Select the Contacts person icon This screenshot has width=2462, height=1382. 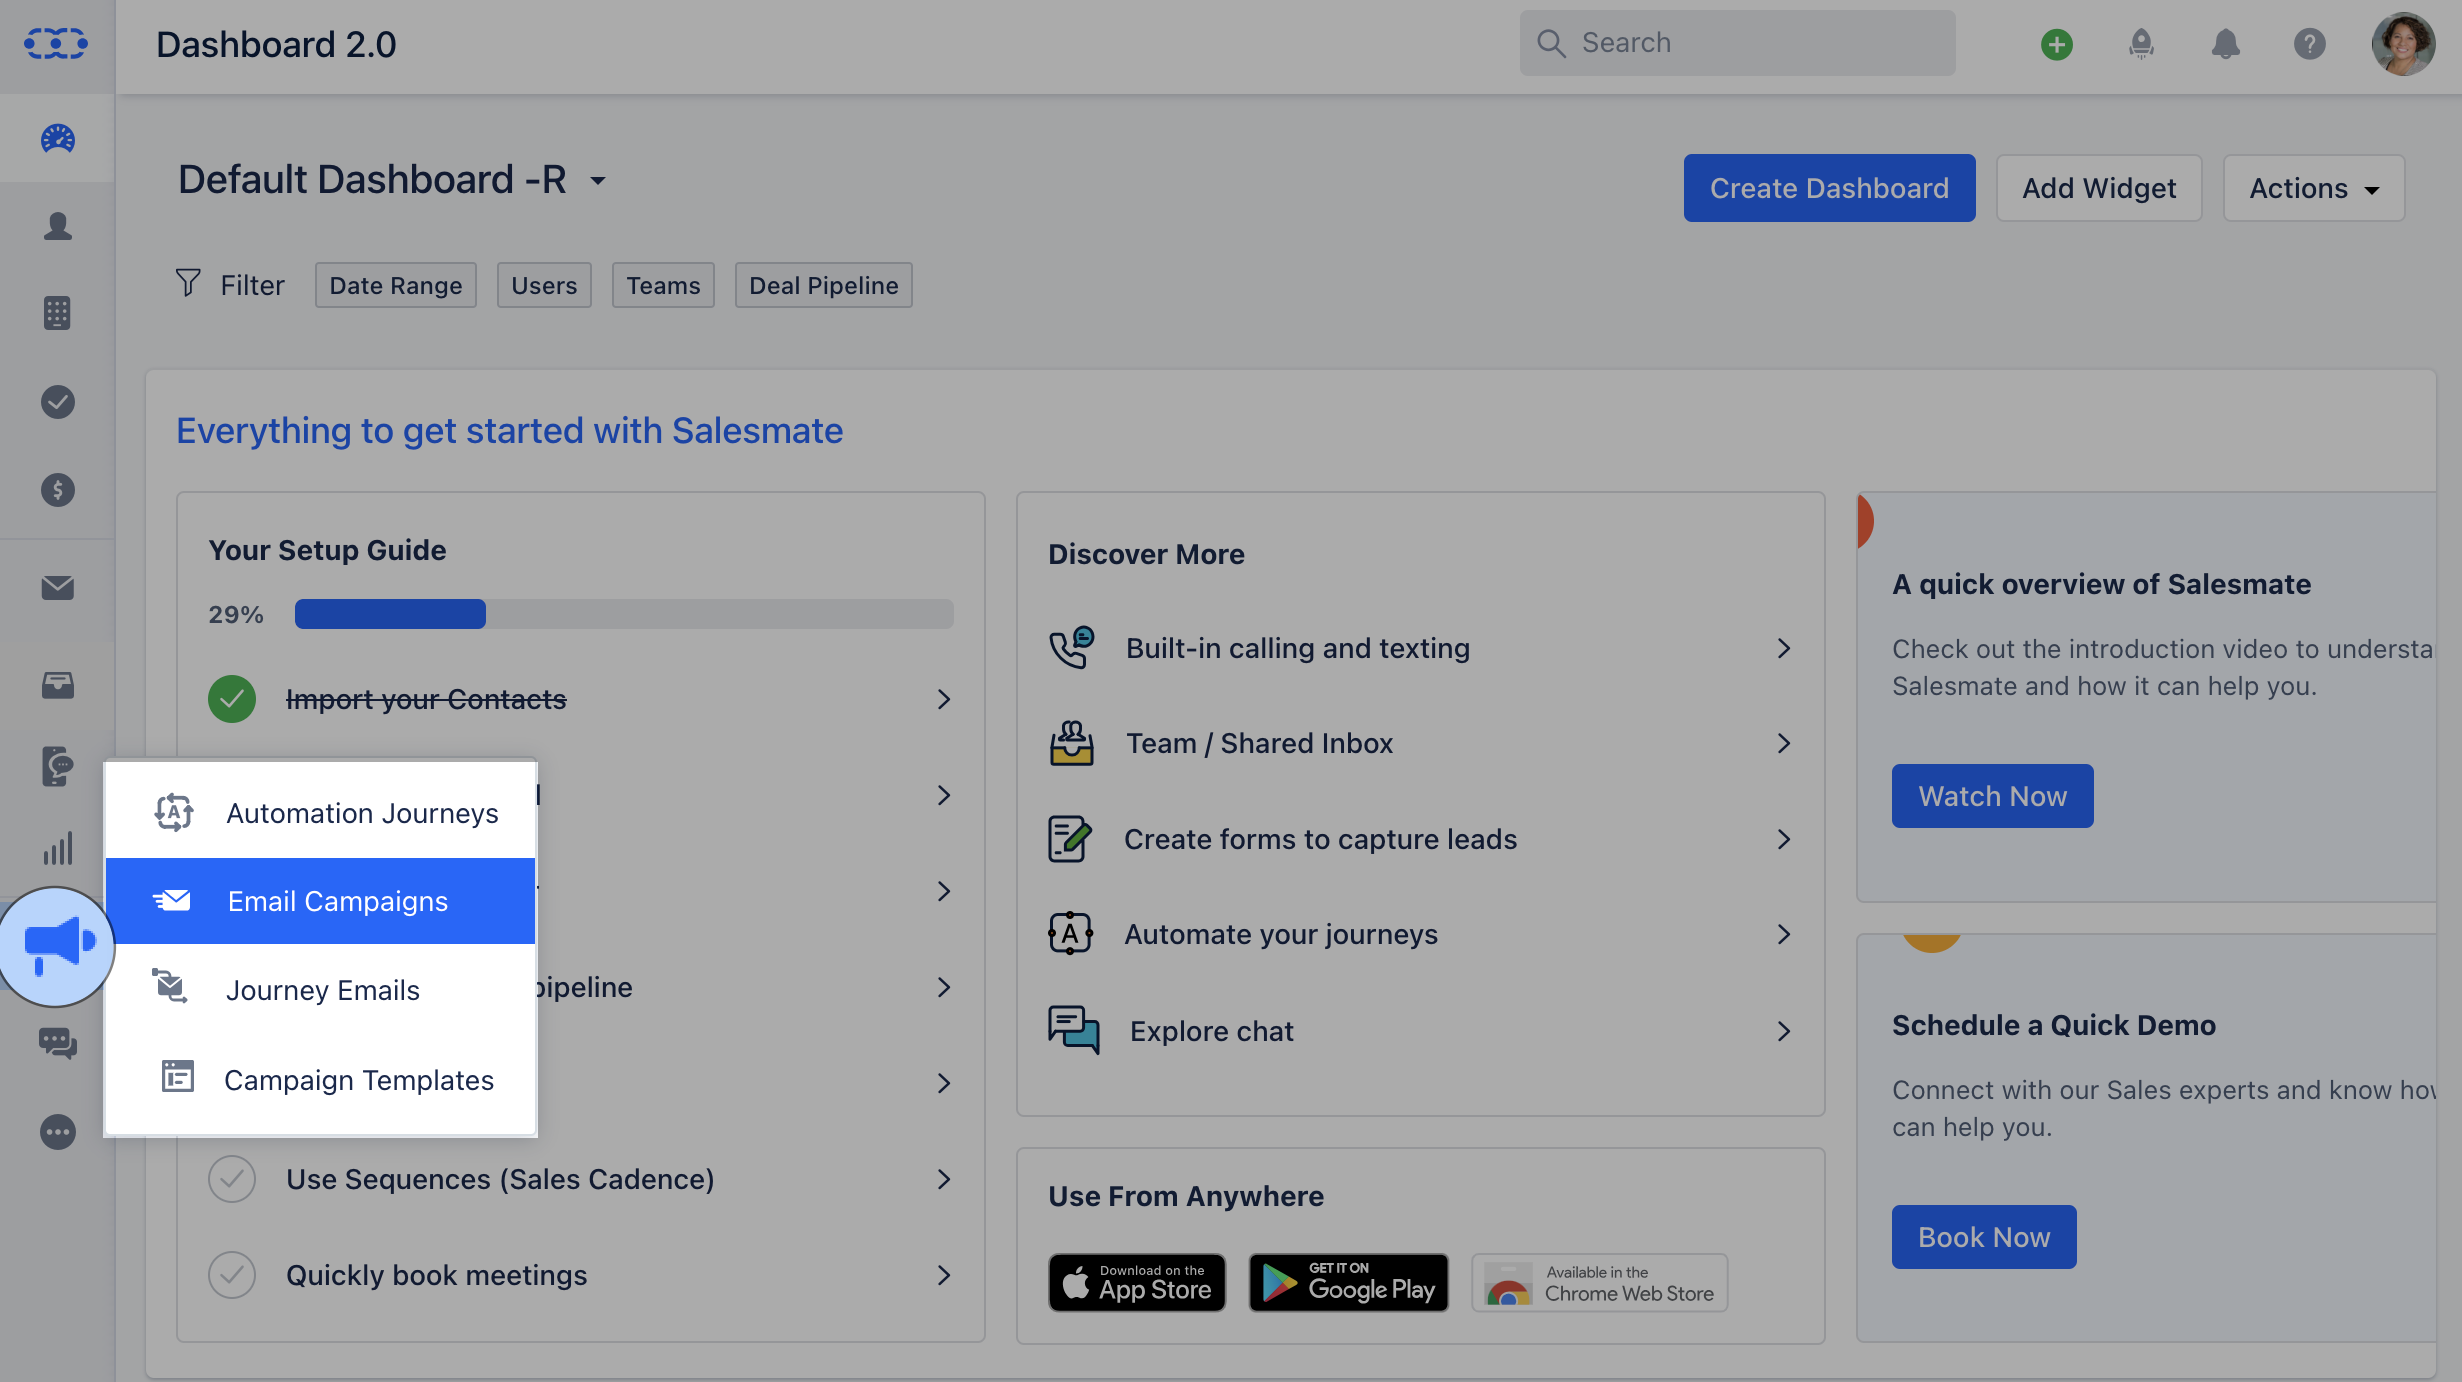point(57,226)
